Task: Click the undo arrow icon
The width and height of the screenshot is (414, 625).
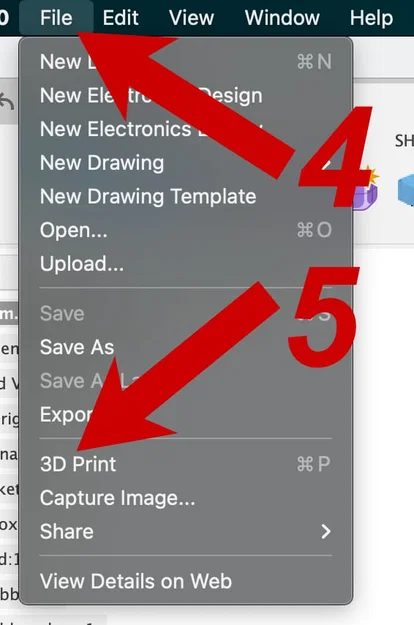Action: click(x=7, y=102)
